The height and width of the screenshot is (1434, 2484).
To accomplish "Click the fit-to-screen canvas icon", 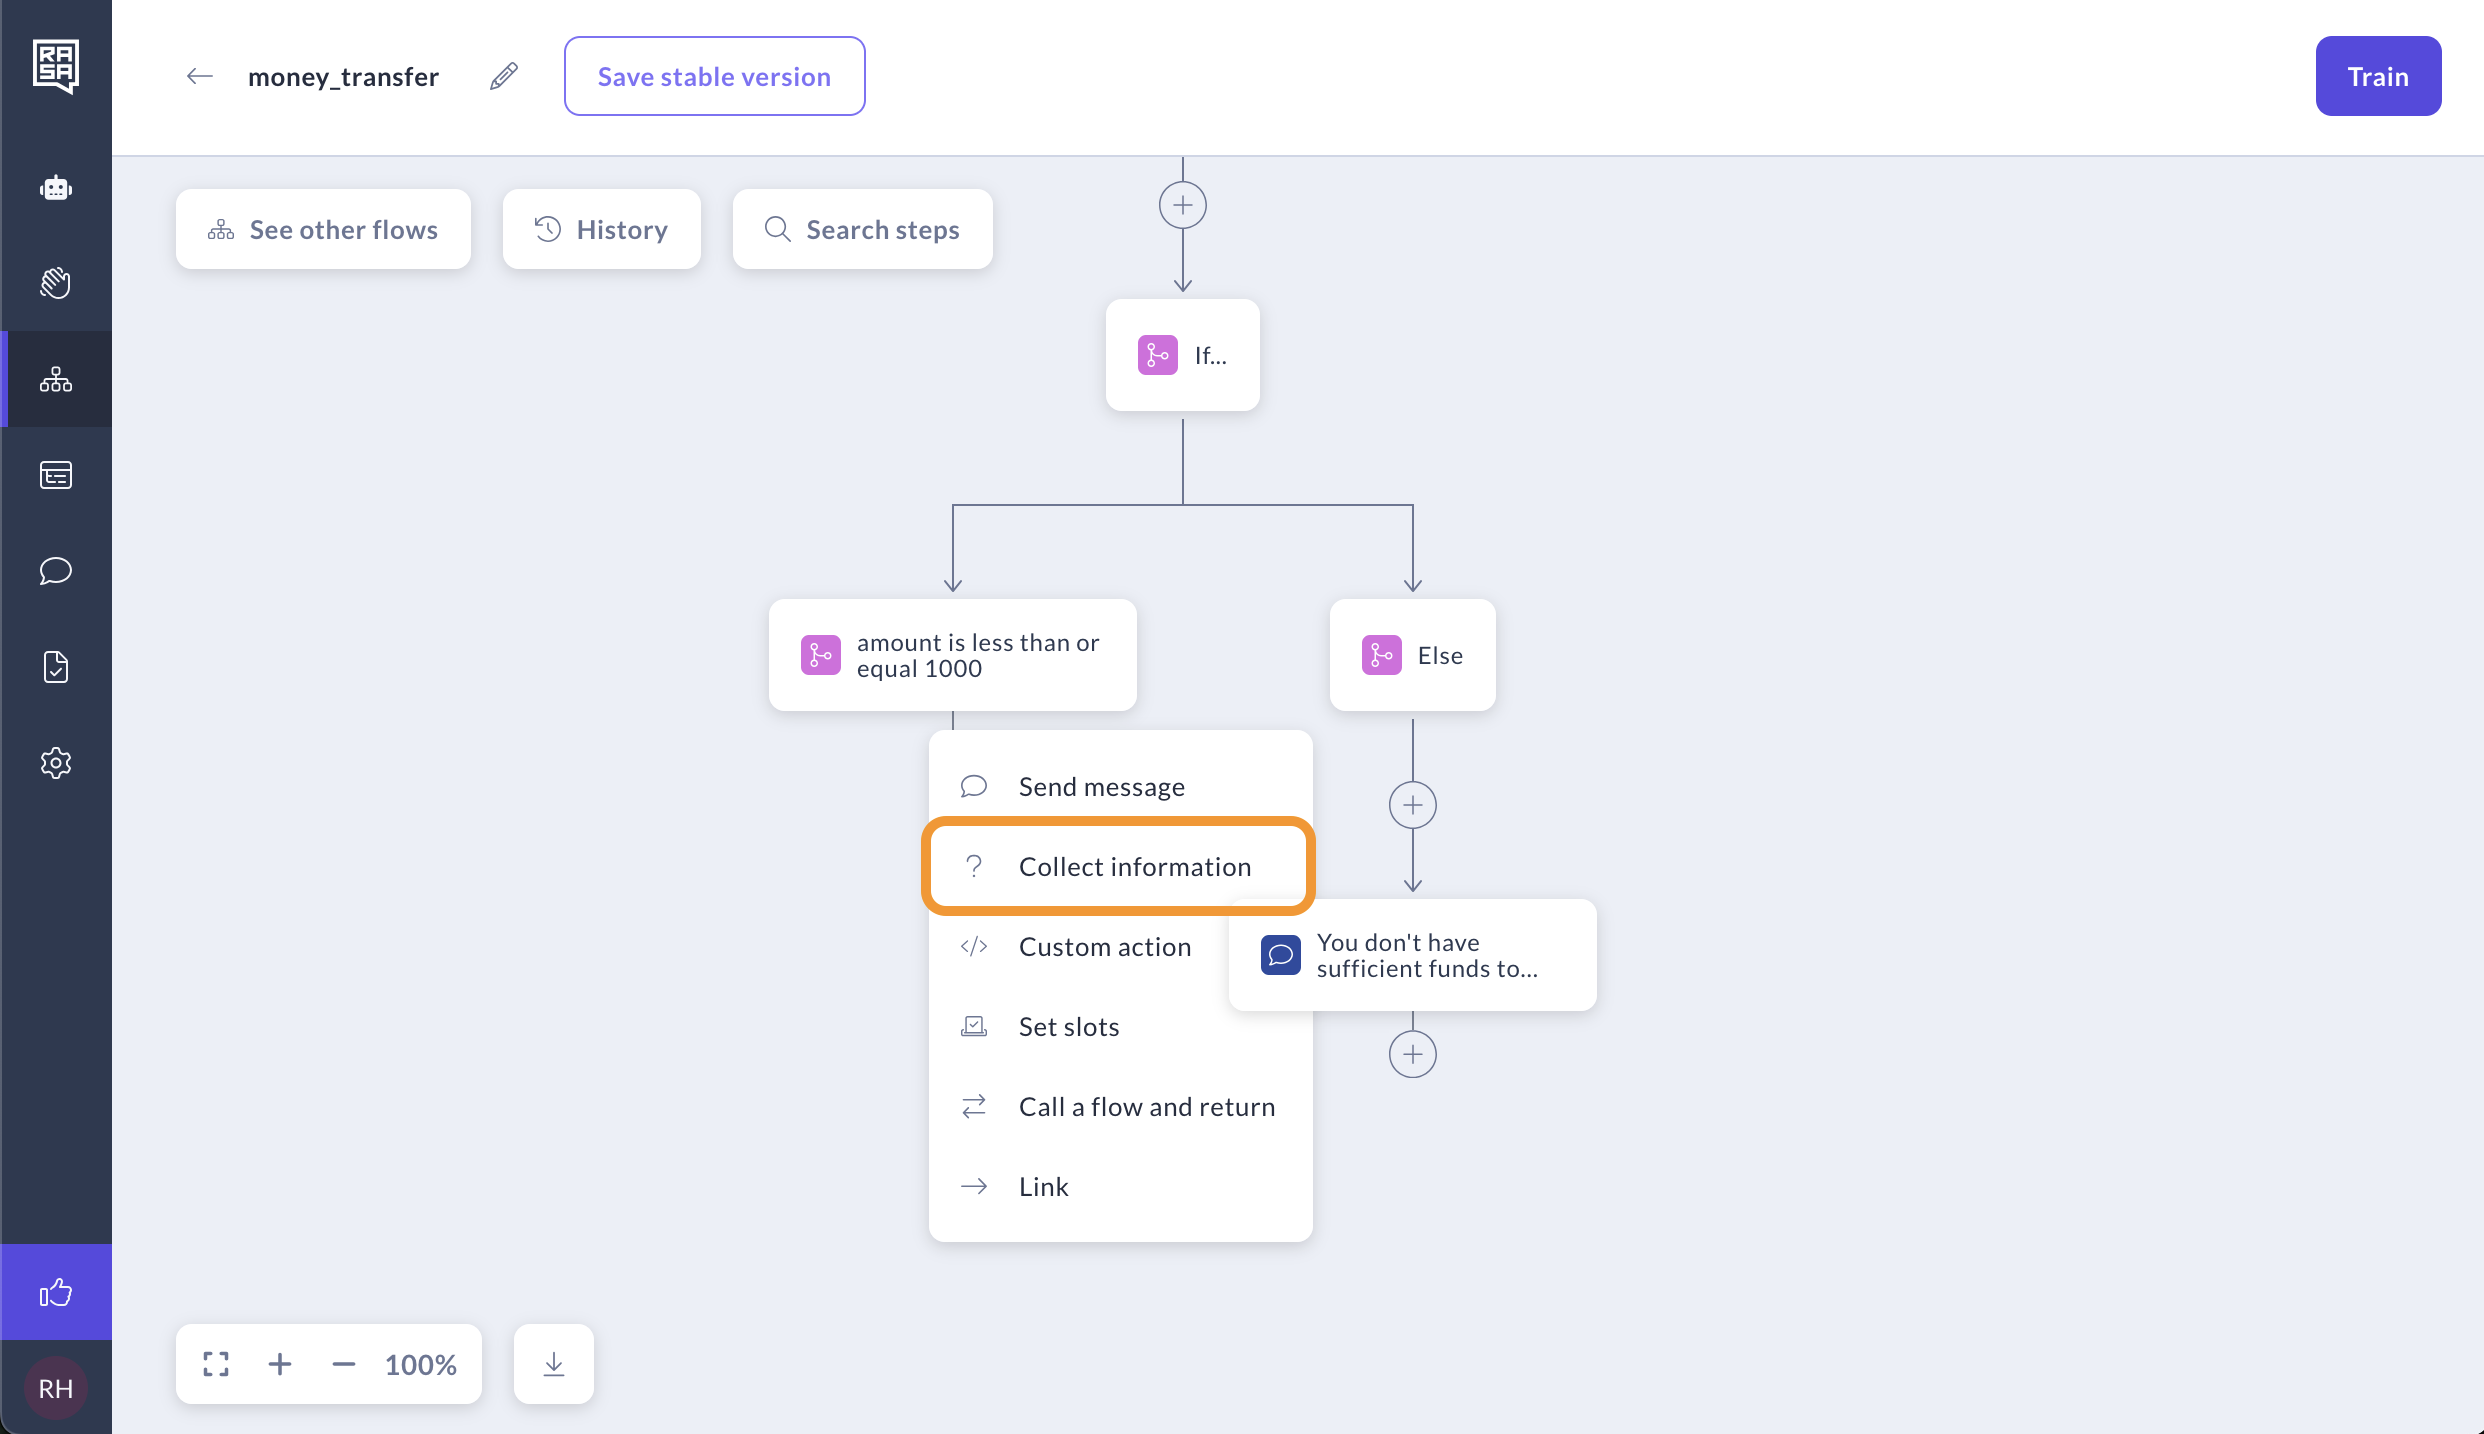I will click(216, 1364).
